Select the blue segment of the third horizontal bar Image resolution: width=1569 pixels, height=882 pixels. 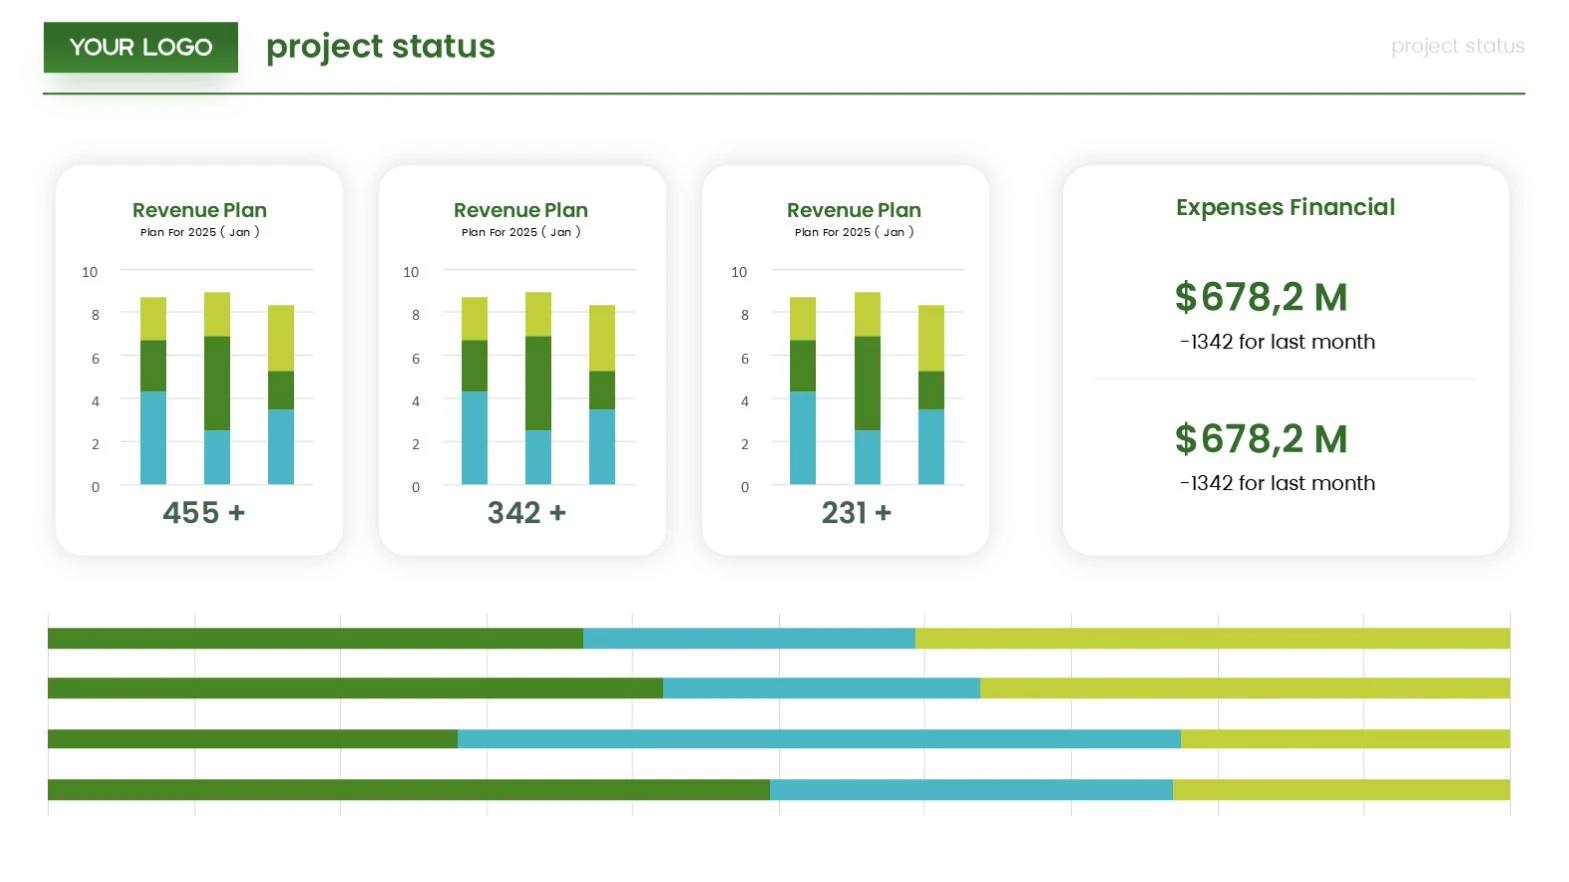[819, 739]
